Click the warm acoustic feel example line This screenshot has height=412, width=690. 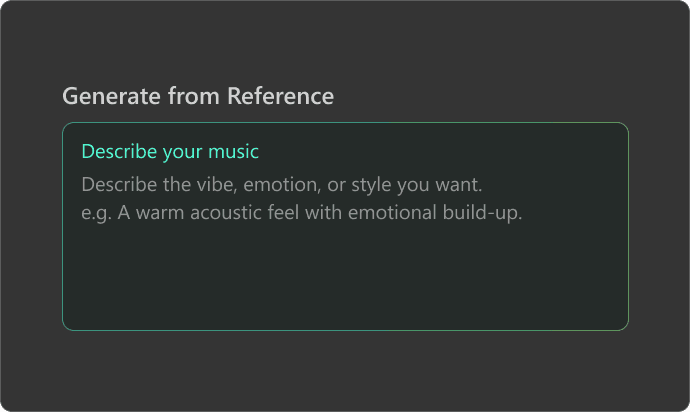pyautogui.click(x=302, y=213)
